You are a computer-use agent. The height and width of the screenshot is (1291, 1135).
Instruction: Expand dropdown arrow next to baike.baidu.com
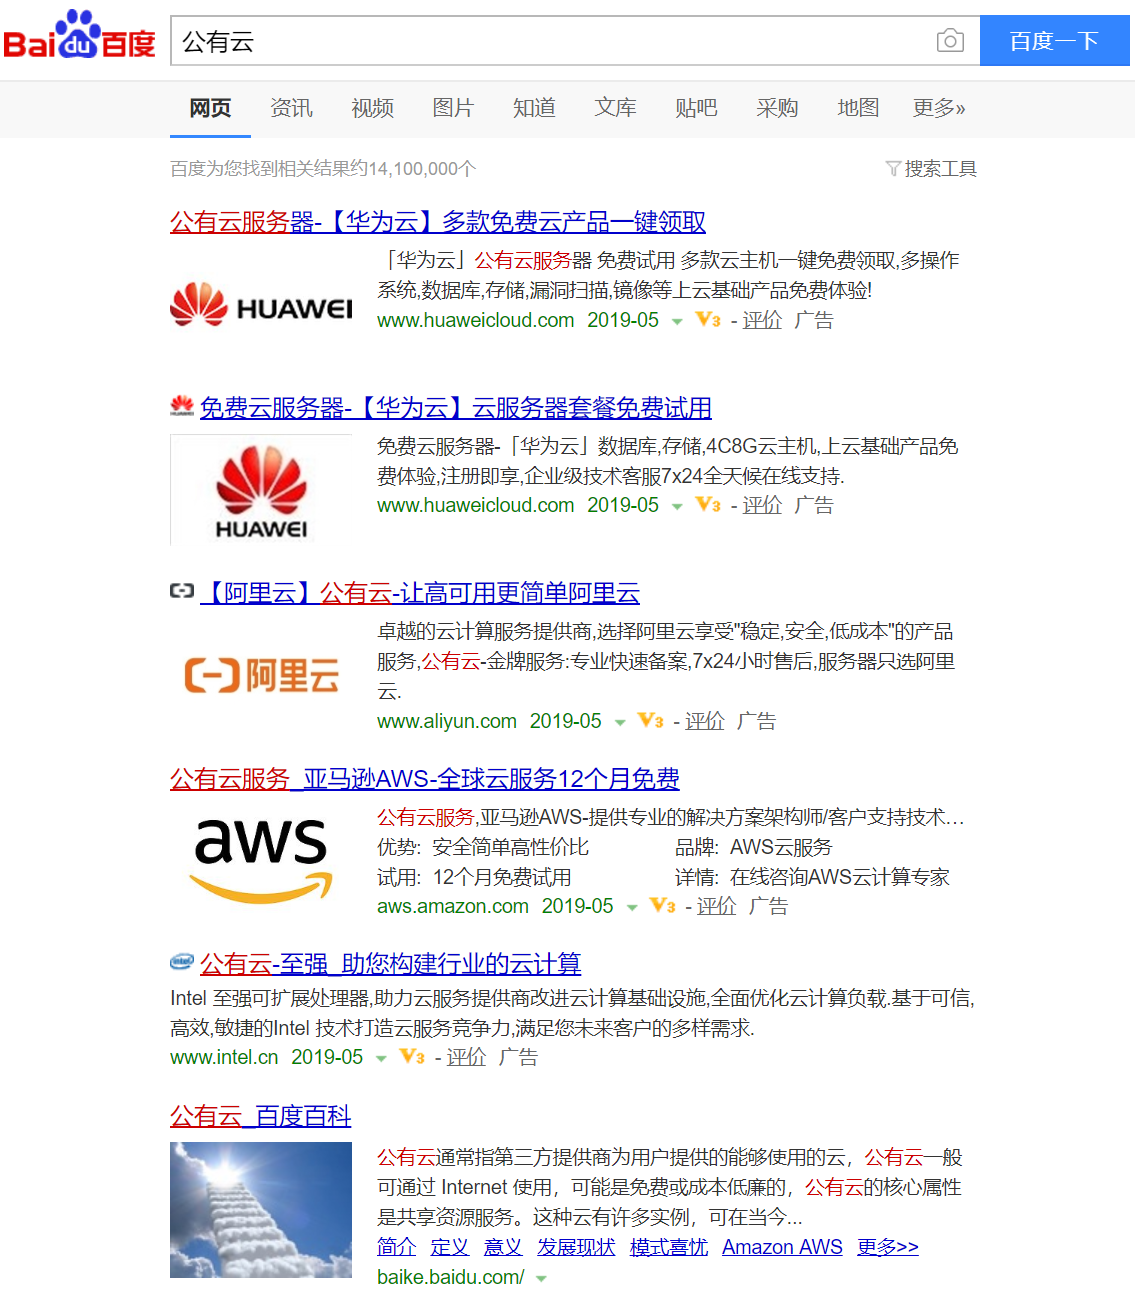(x=541, y=1279)
